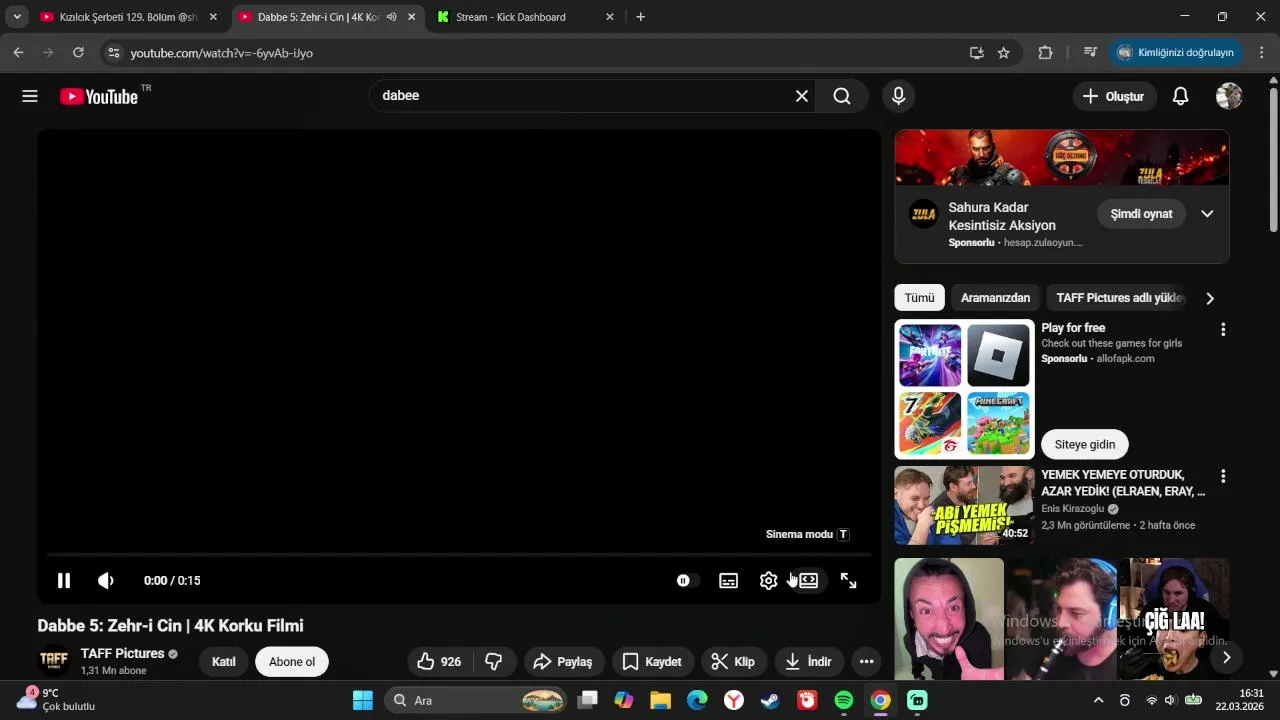The image size is (1280, 720).
Task: Show more filter chips with arrow
Action: tap(1210, 298)
